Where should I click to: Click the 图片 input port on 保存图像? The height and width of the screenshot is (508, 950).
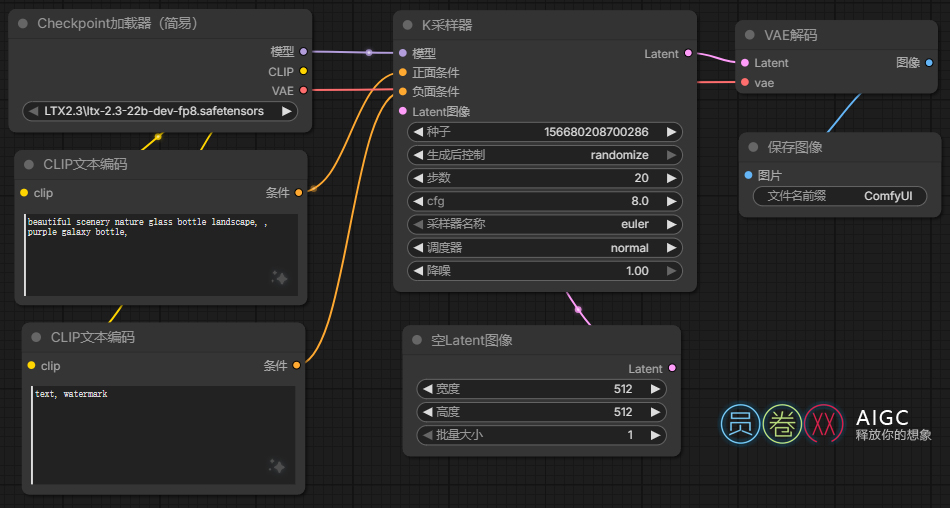click(x=748, y=175)
